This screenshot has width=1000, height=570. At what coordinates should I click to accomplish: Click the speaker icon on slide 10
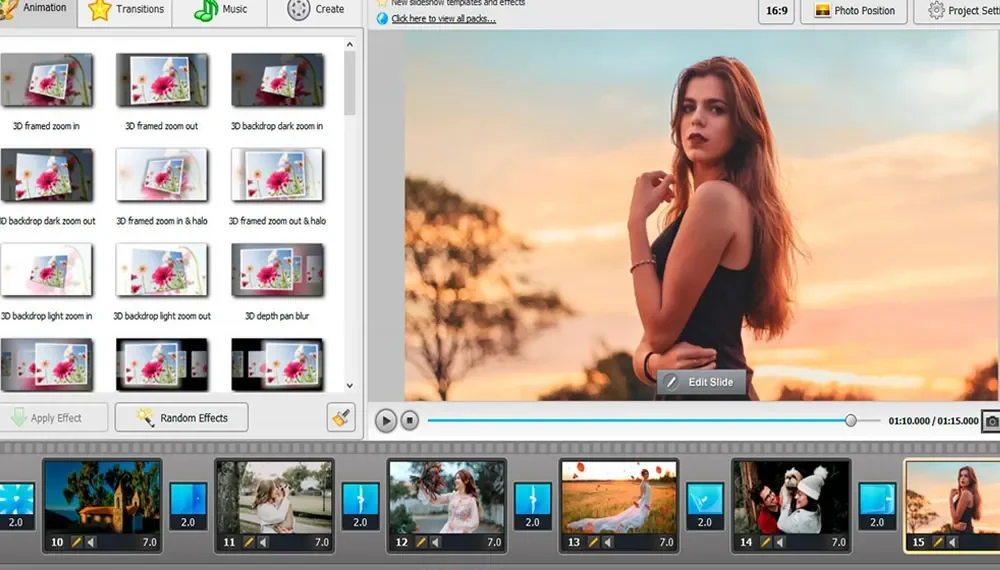pos(91,543)
